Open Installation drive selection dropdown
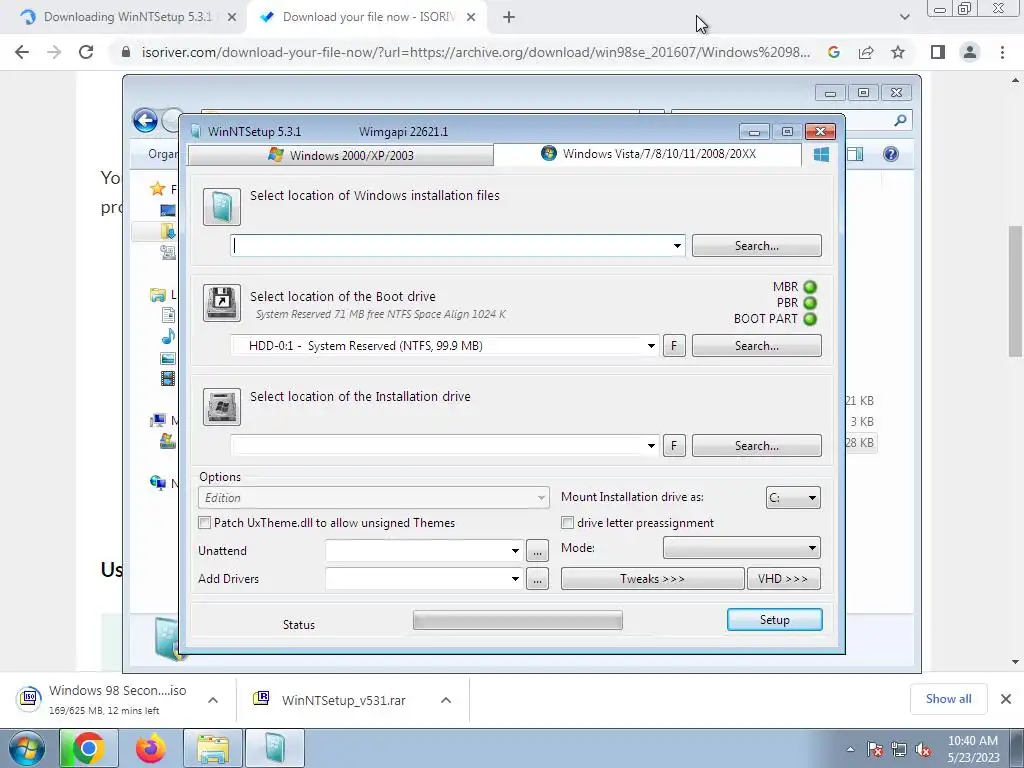1024x768 pixels. [x=651, y=445]
